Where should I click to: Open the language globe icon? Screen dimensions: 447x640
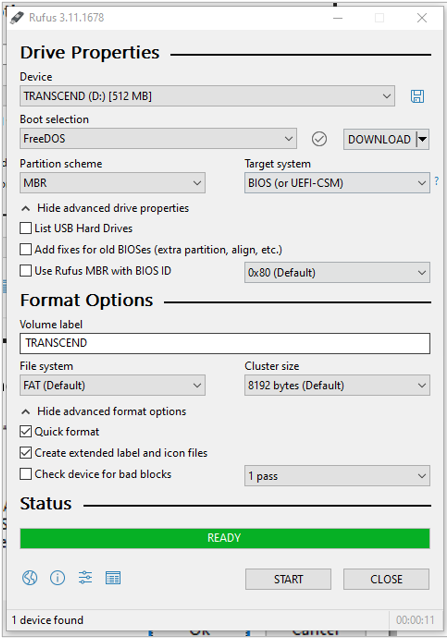tap(29, 578)
